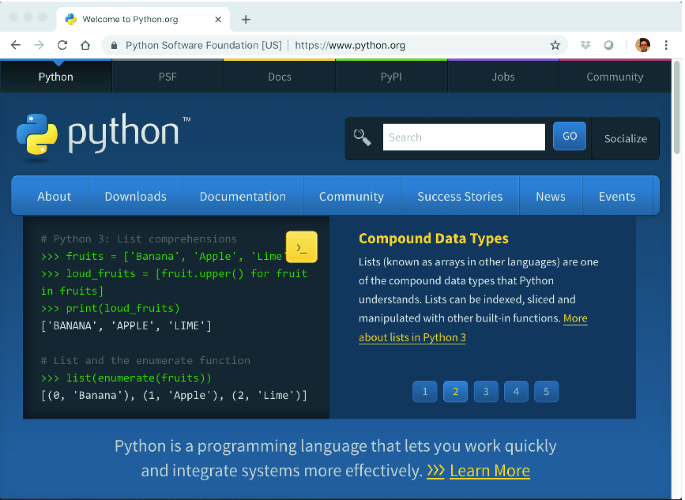Select slide 3 in the carousel
This screenshot has height=500, width=685.
pyautogui.click(x=485, y=391)
